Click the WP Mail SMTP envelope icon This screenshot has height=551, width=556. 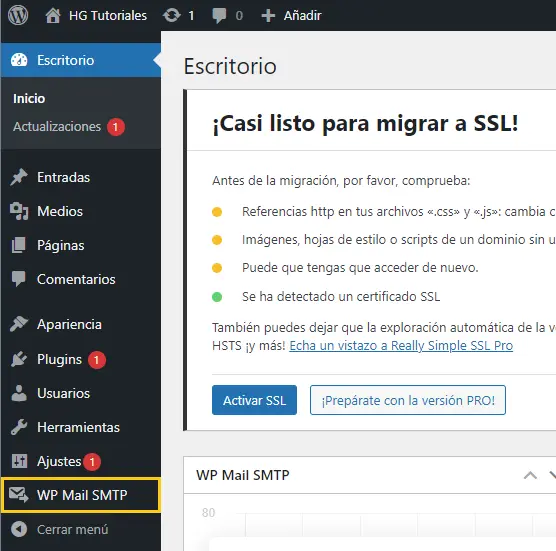click(18, 495)
